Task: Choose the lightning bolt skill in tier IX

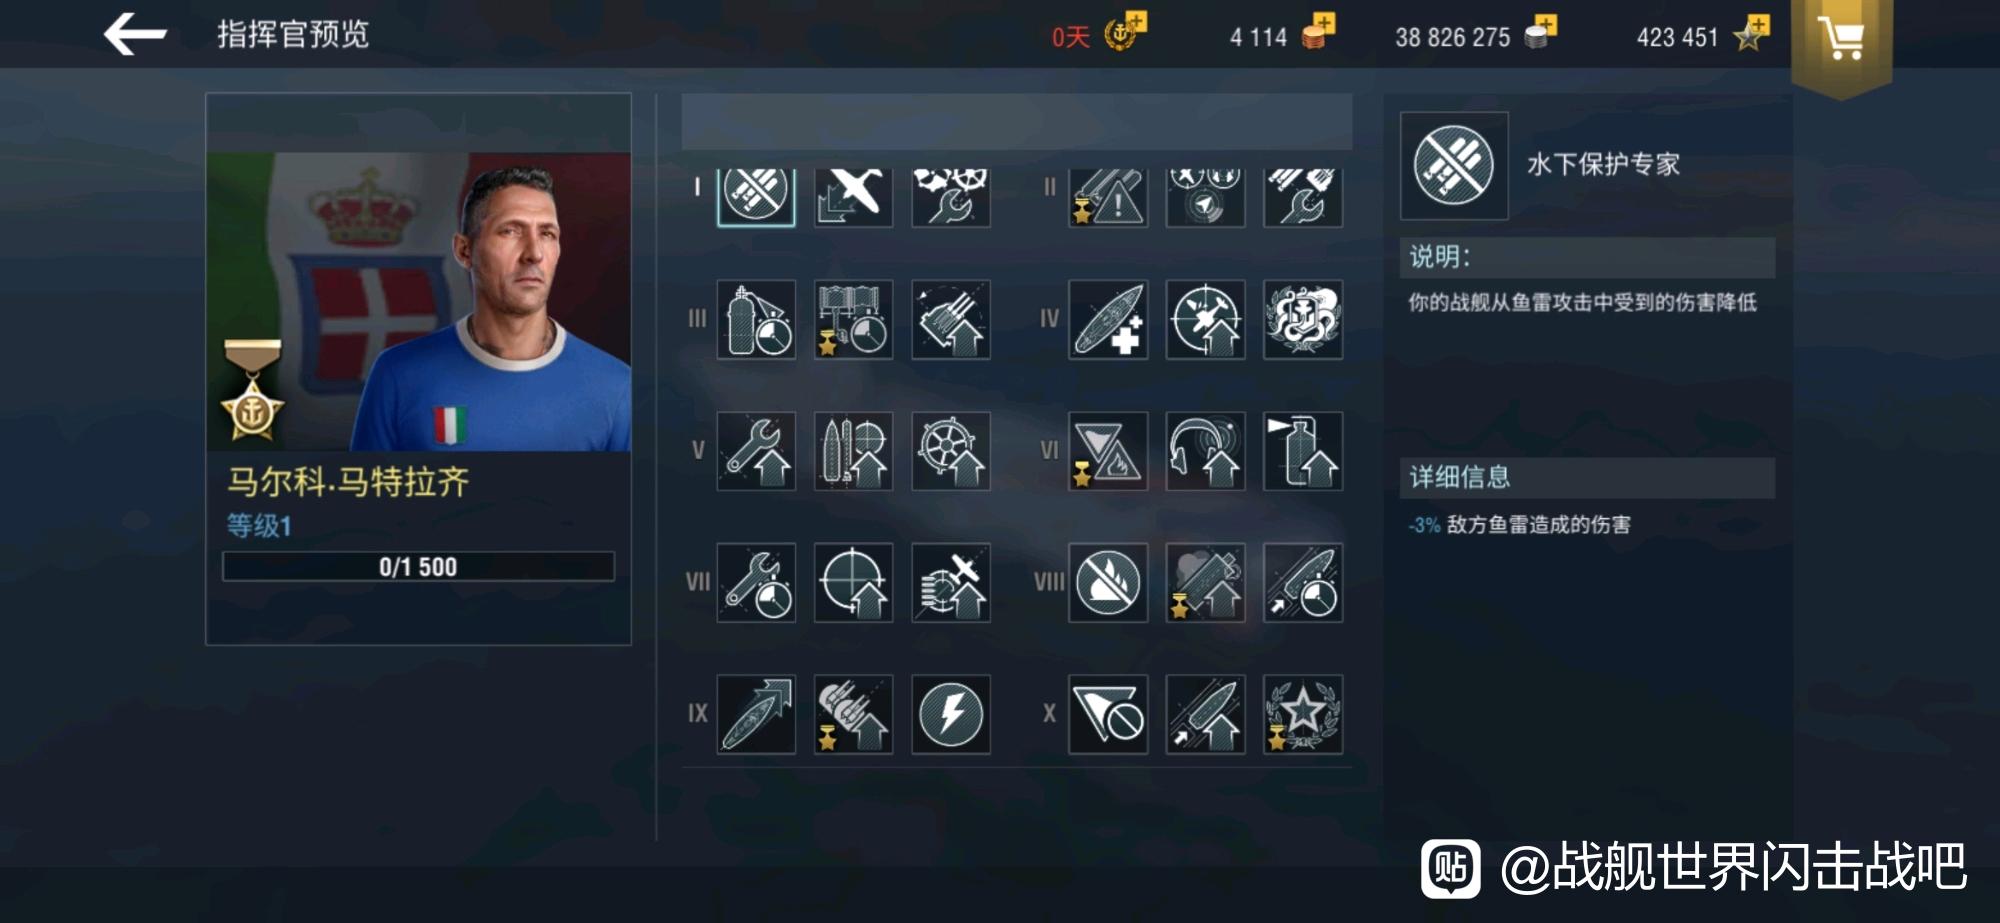Action: 951,714
